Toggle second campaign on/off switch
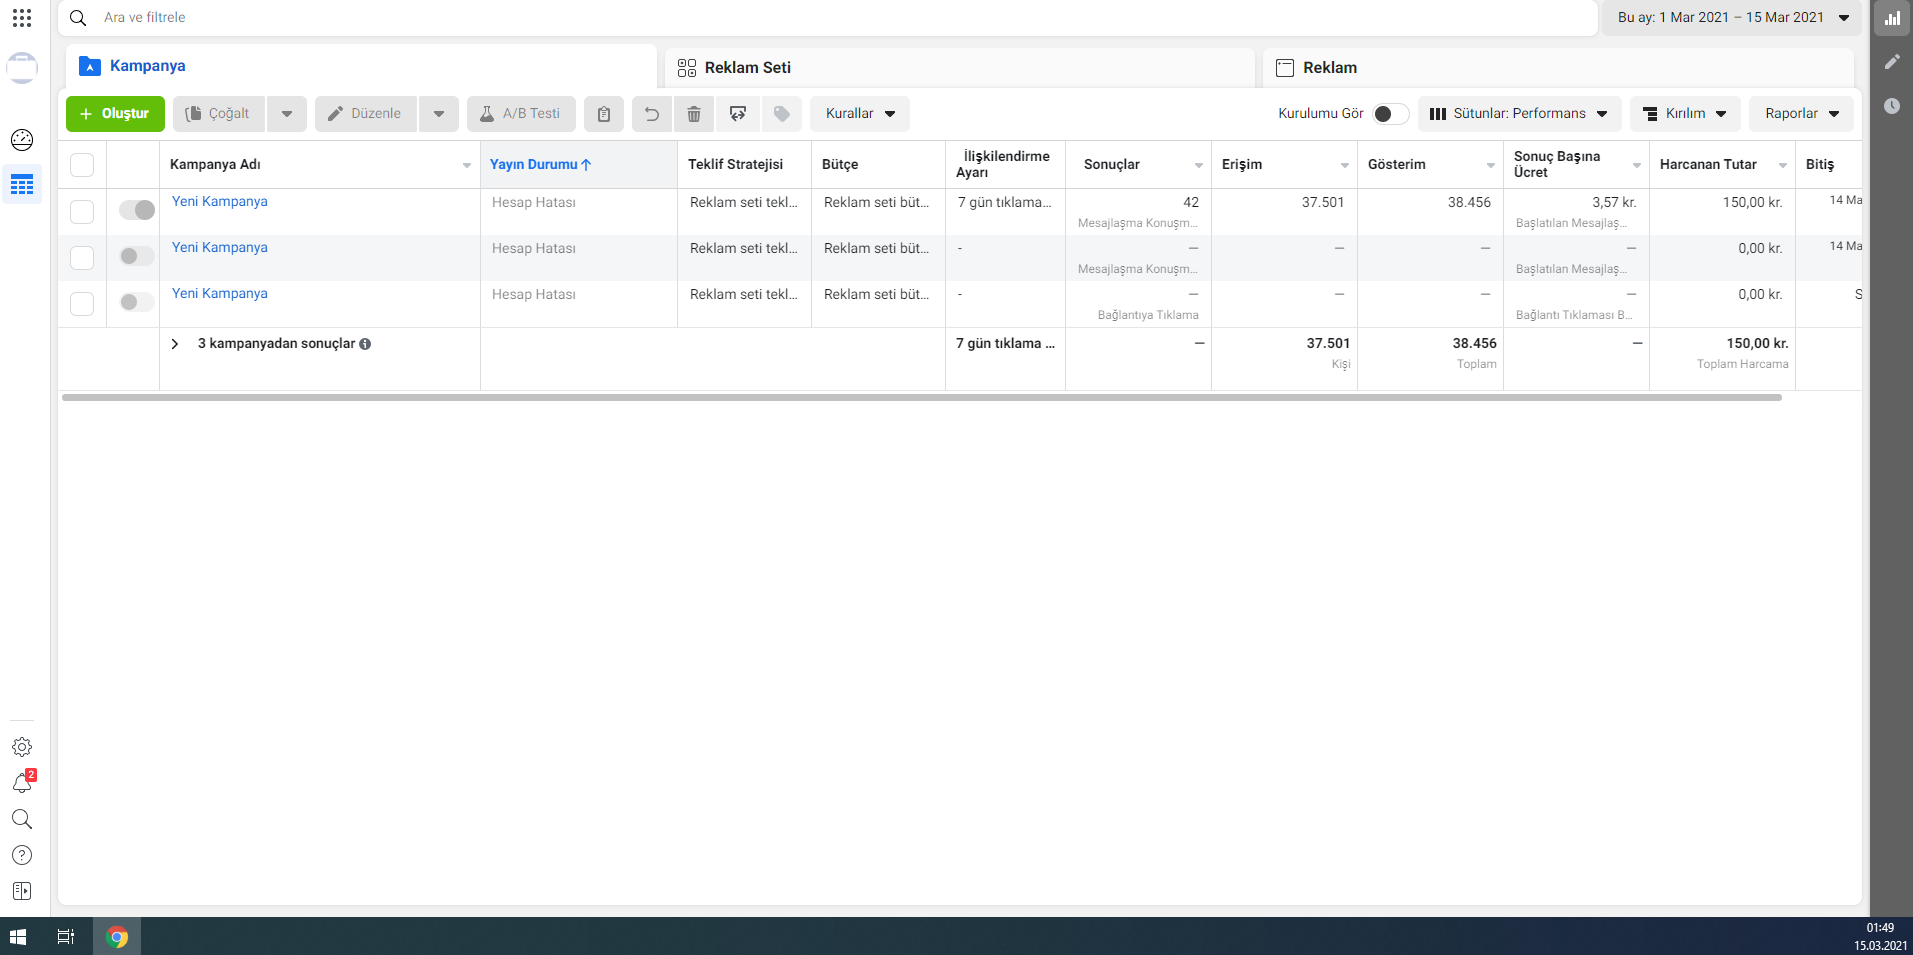The image size is (1913, 955). tap(137, 256)
